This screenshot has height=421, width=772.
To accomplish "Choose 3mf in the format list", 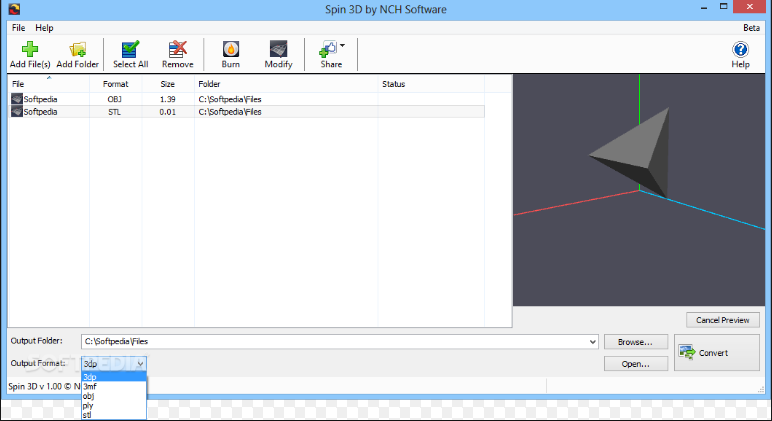I will tap(114, 387).
